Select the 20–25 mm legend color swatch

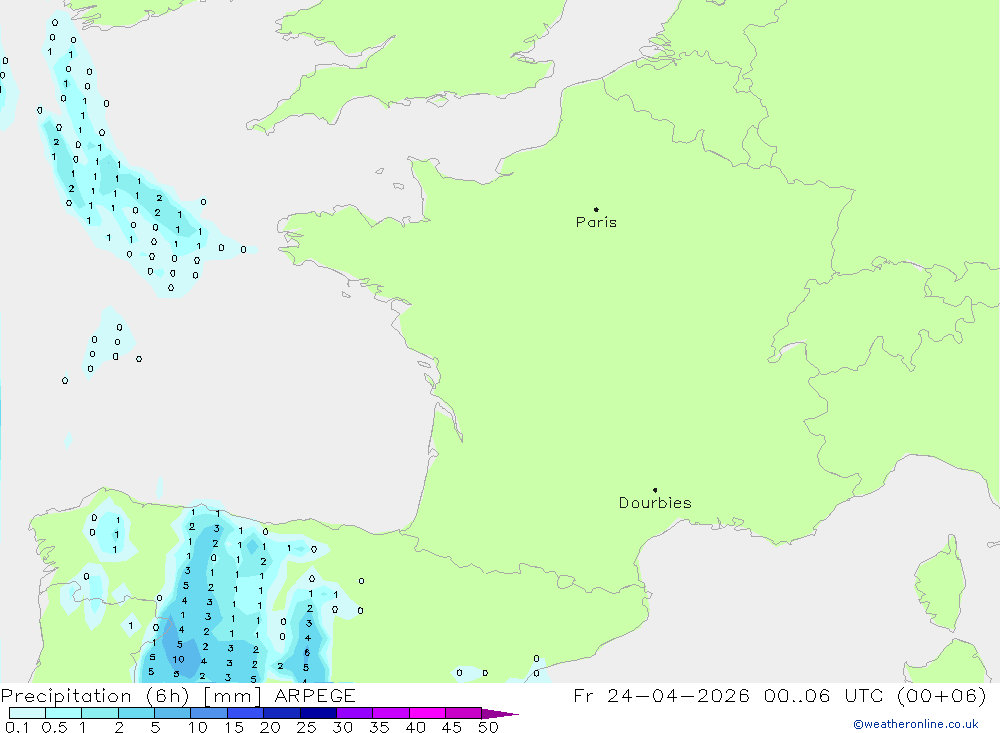pyautogui.click(x=282, y=713)
